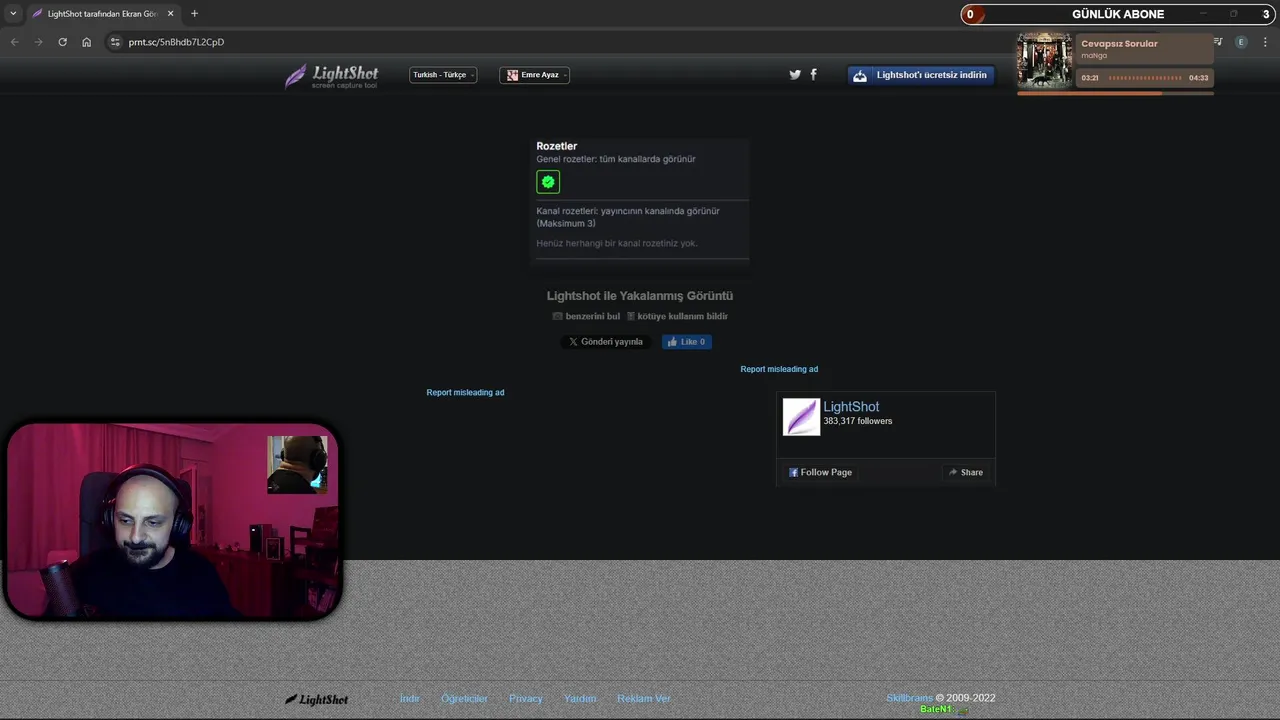
Task: Open the footer Reklam Ver link
Action: (644, 699)
